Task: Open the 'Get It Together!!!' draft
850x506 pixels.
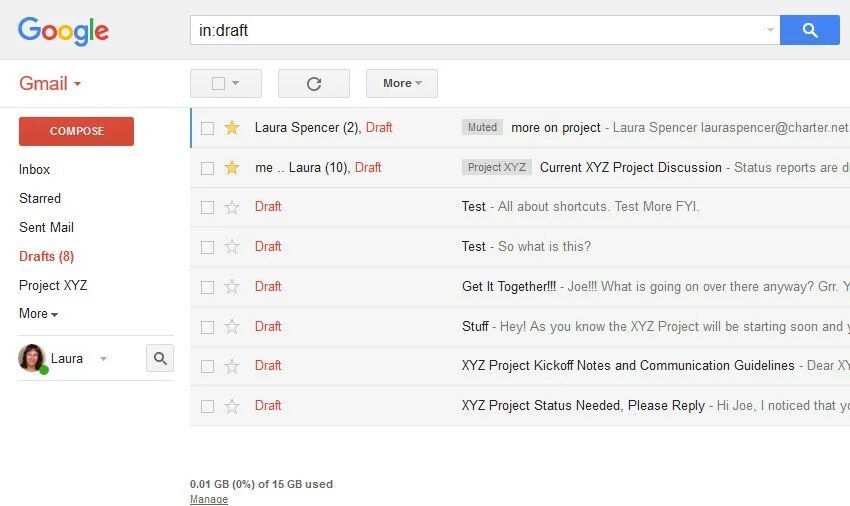Action: [x=509, y=287]
